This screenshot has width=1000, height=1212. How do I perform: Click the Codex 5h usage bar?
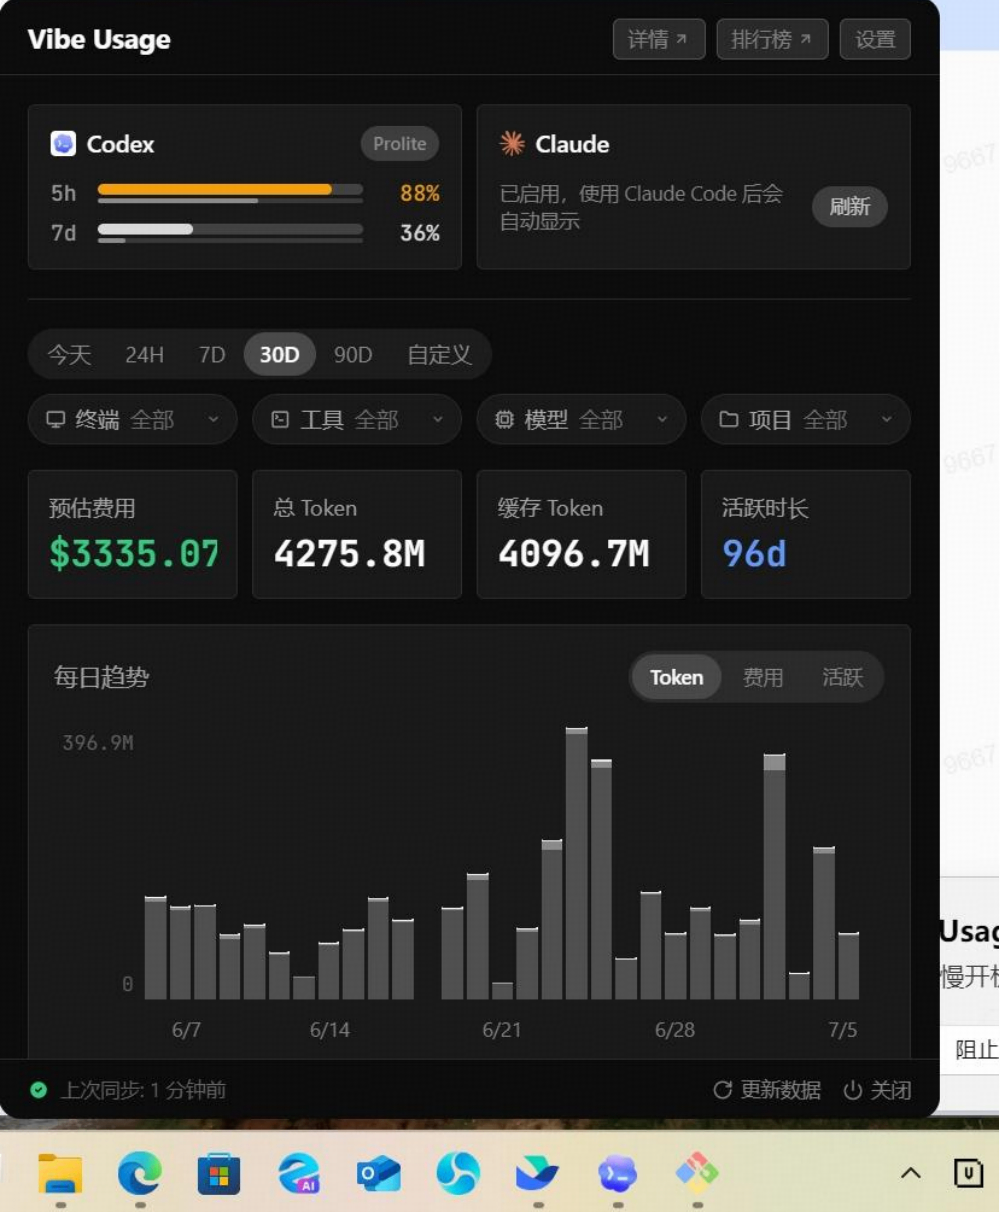[x=230, y=190]
